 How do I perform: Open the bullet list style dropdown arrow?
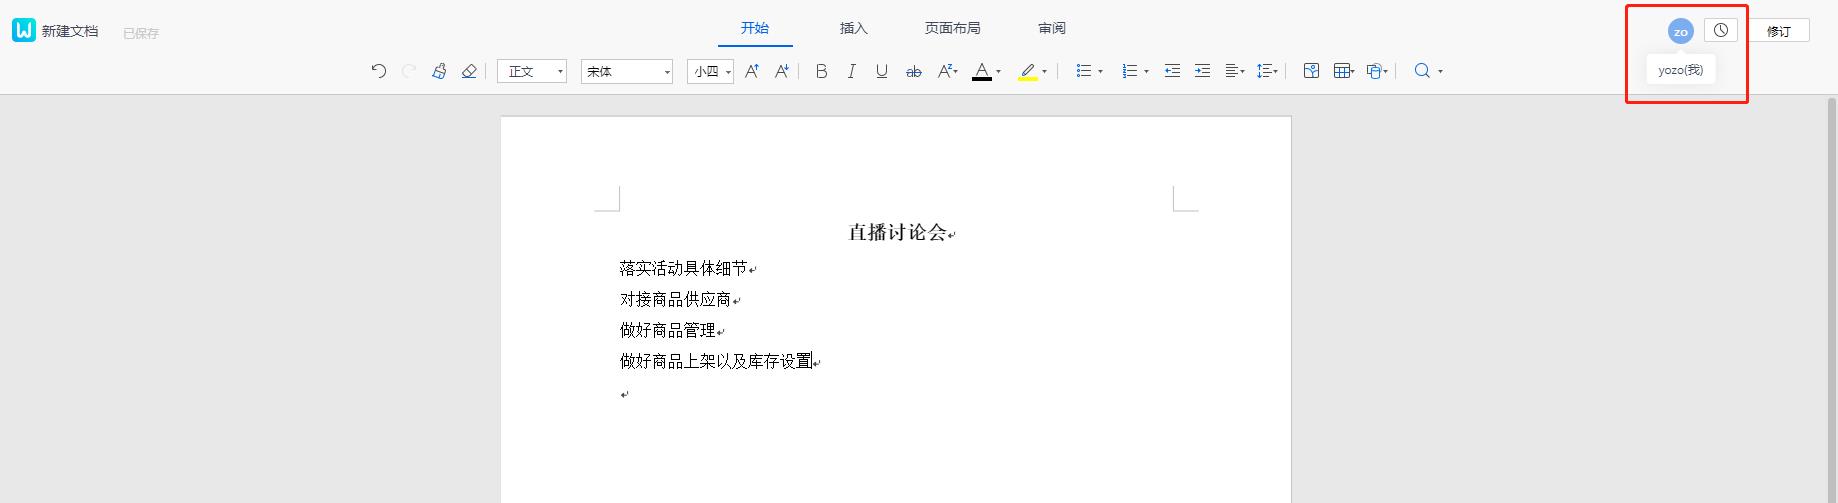(x=1100, y=72)
